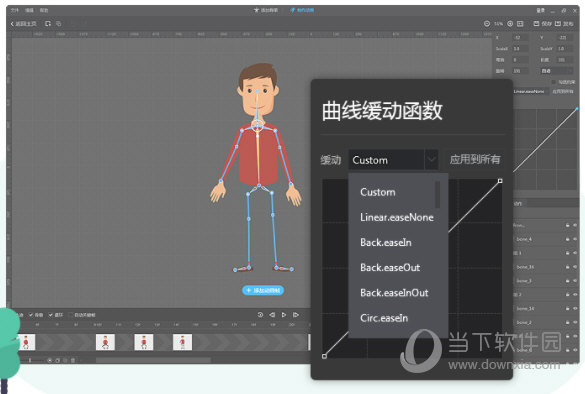
Task: Click the 发布 publish icon
Action: click(x=558, y=24)
